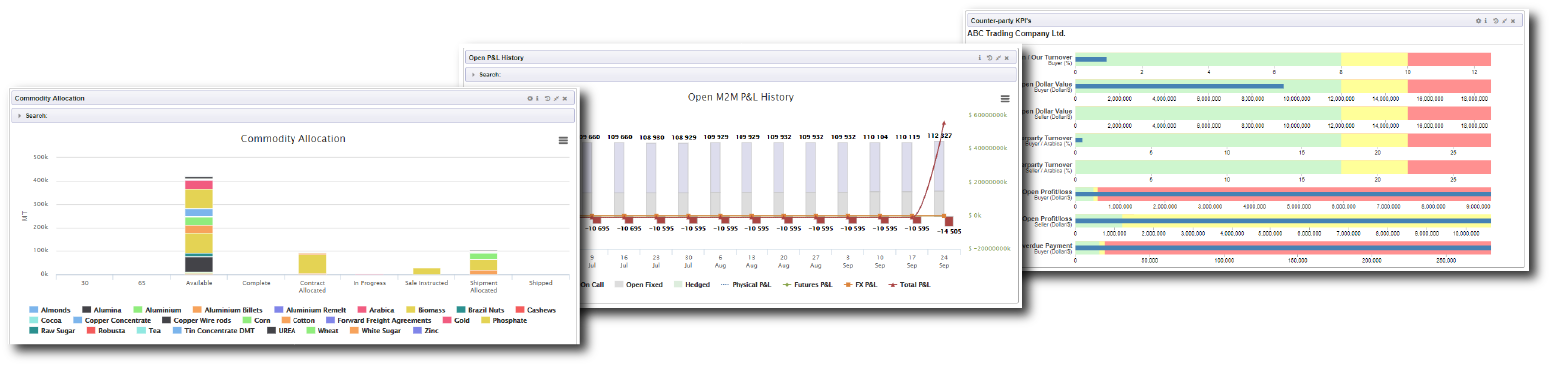Image resolution: width=1552 pixels, height=367 pixels.
Task: Refresh the Open P&L History panel
Action: pyautogui.click(x=989, y=58)
